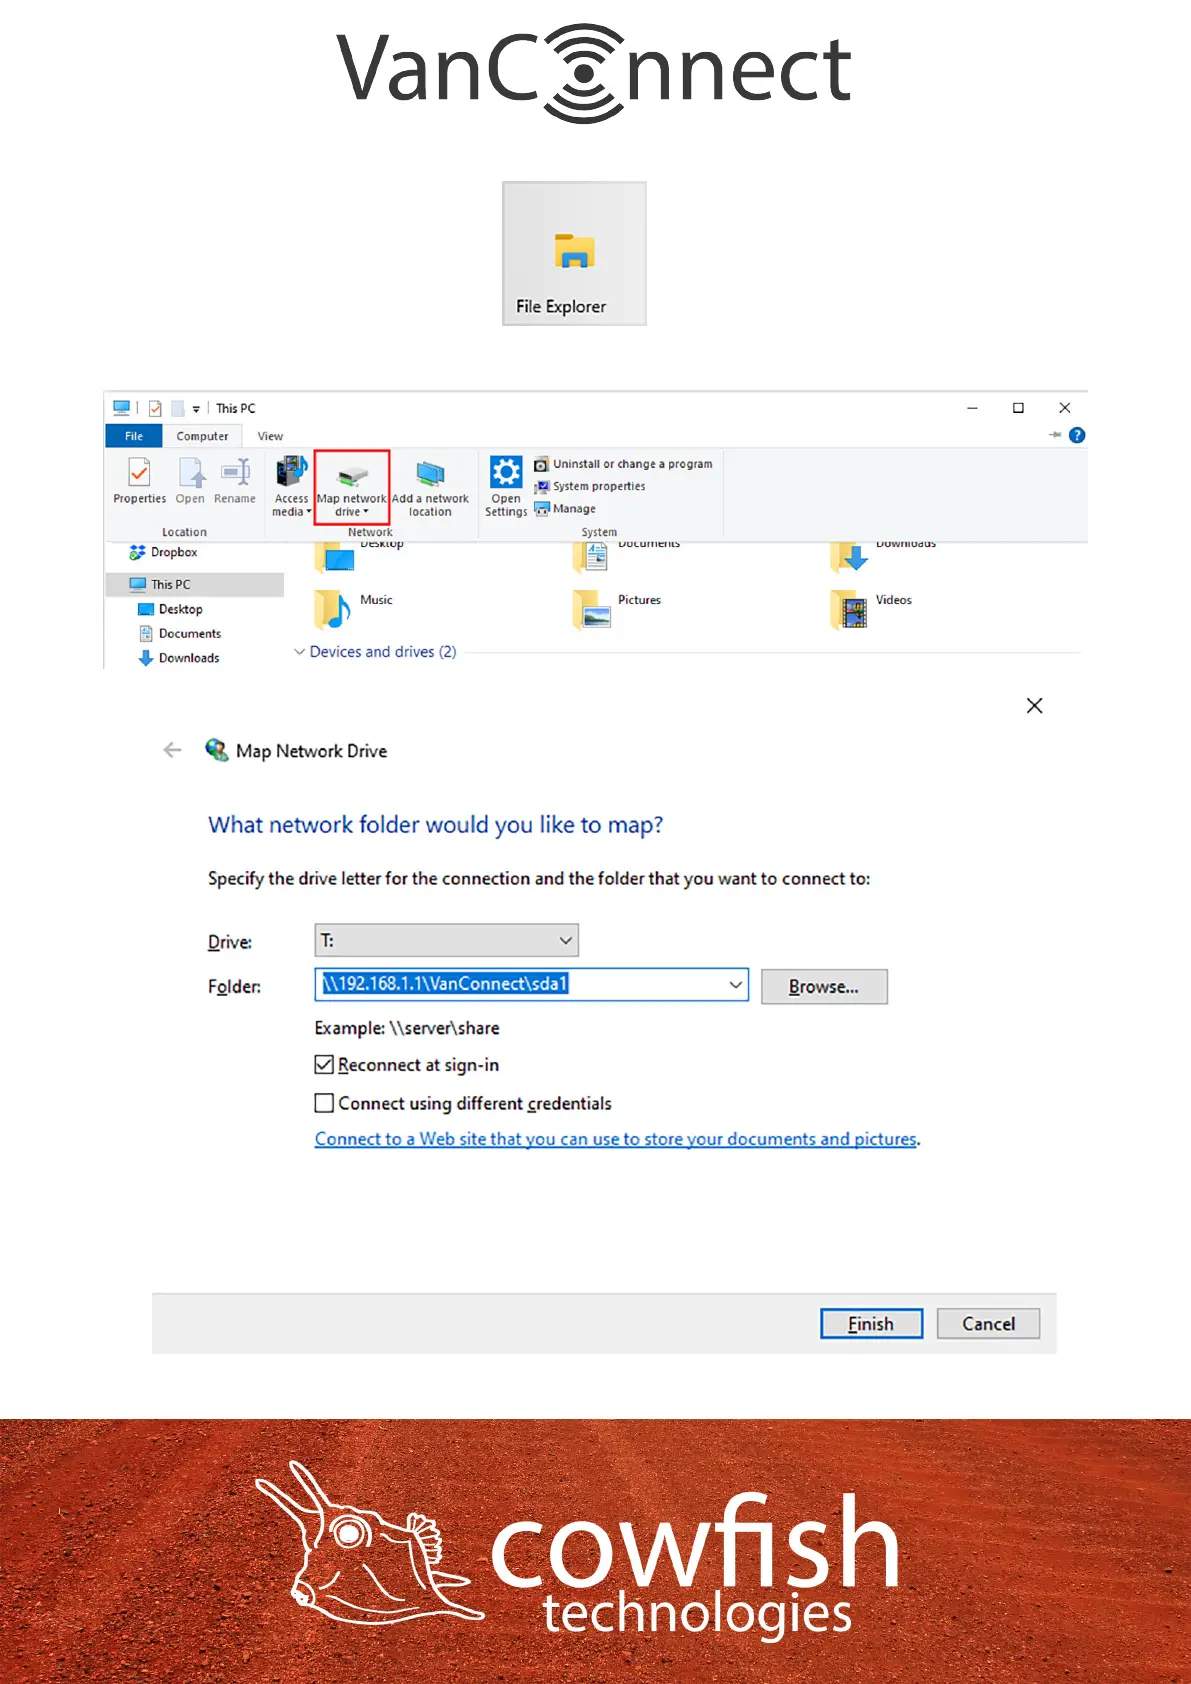Minimize the This PC window

click(x=972, y=408)
